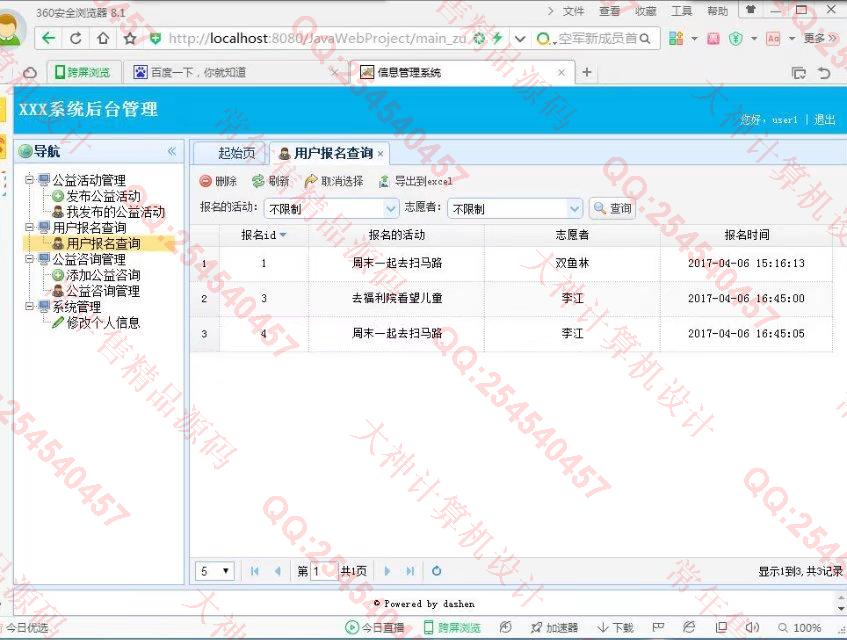Viewport: 847px width, 640px height.
Task: Switch to 起始页 tab
Action: pyautogui.click(x=237, y=153)
